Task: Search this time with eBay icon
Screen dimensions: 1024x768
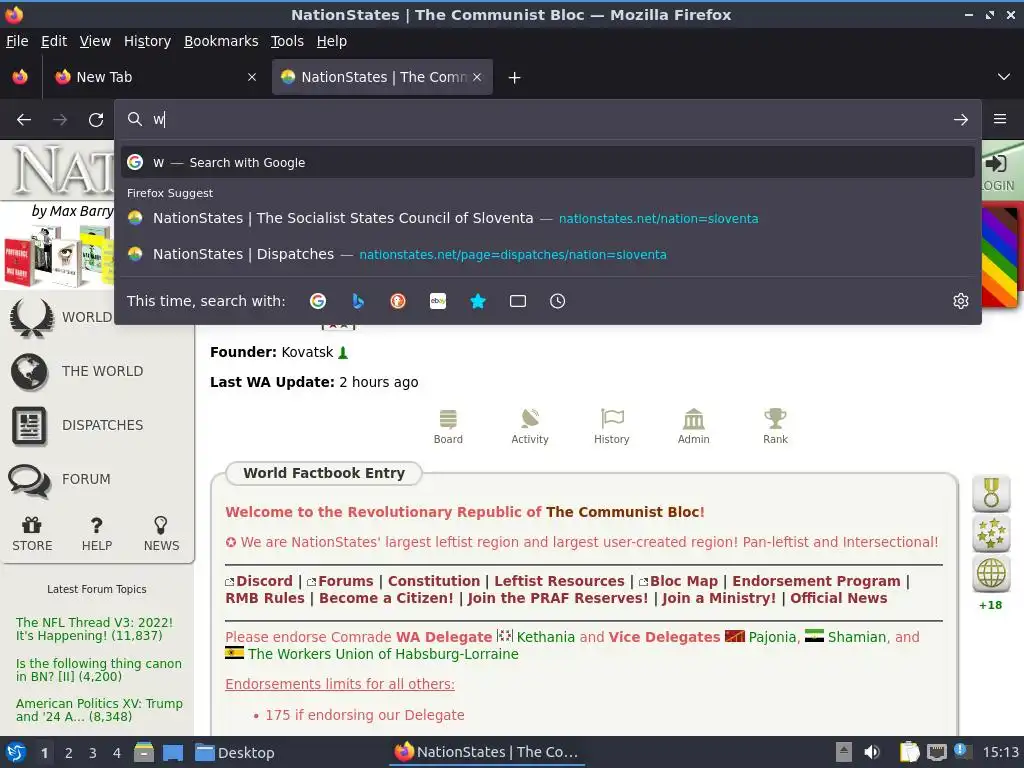Action: (x=438, y=301)
